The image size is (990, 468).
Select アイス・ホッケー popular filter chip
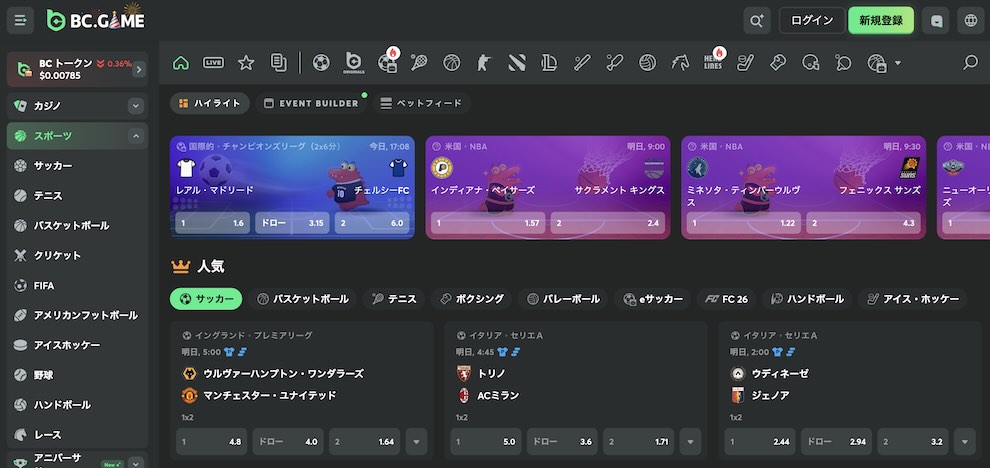click(x=913, y=299)
